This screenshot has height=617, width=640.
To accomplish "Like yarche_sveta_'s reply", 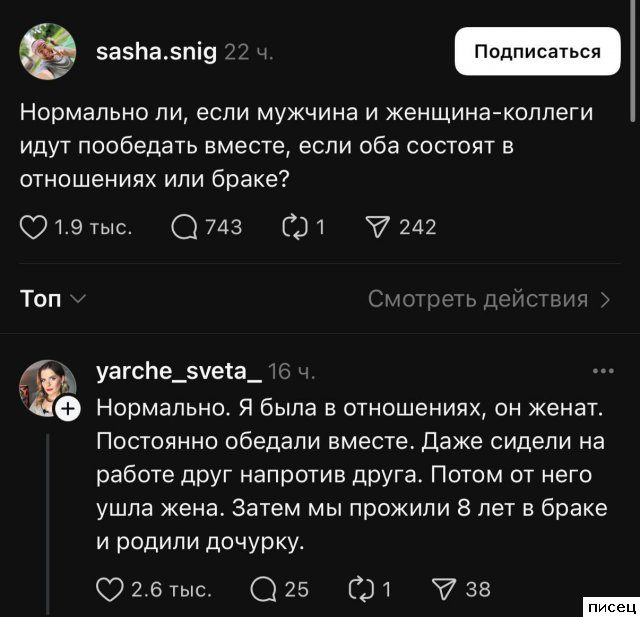I will click(x=110, y=589).
